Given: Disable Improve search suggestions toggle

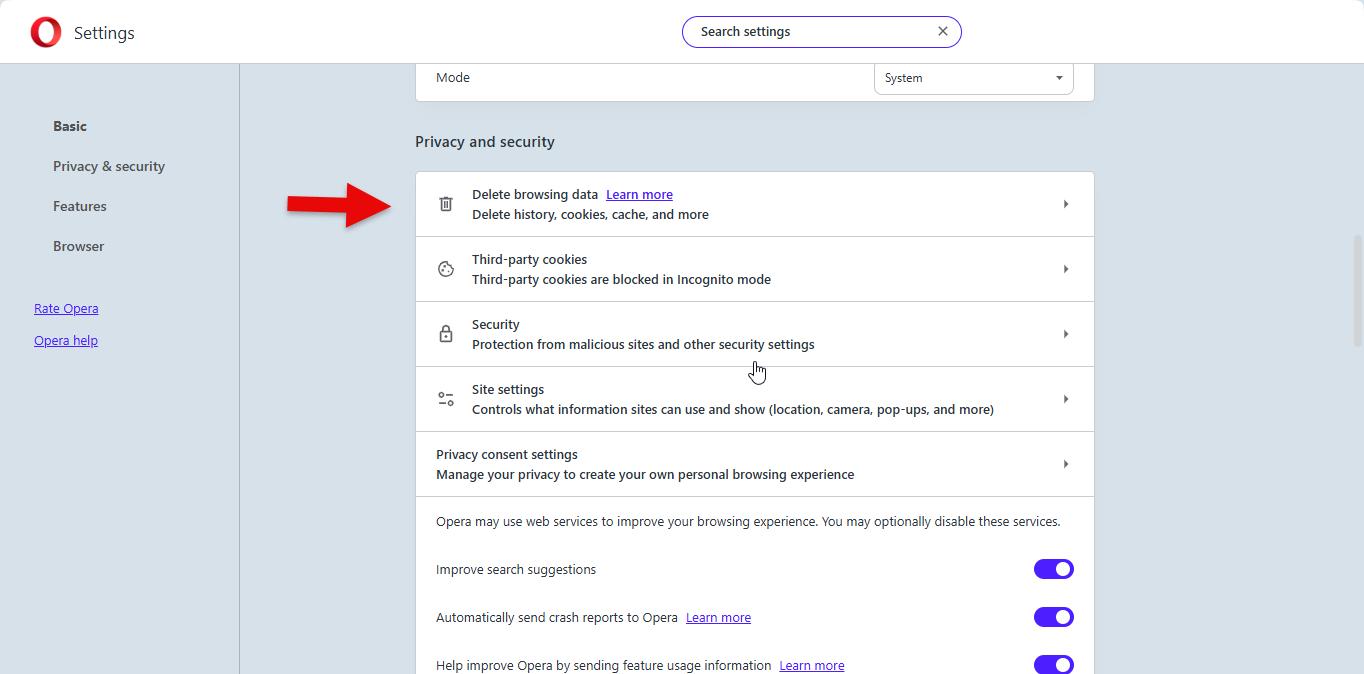Looking at the screenshot, I should tap(1053, 569).
